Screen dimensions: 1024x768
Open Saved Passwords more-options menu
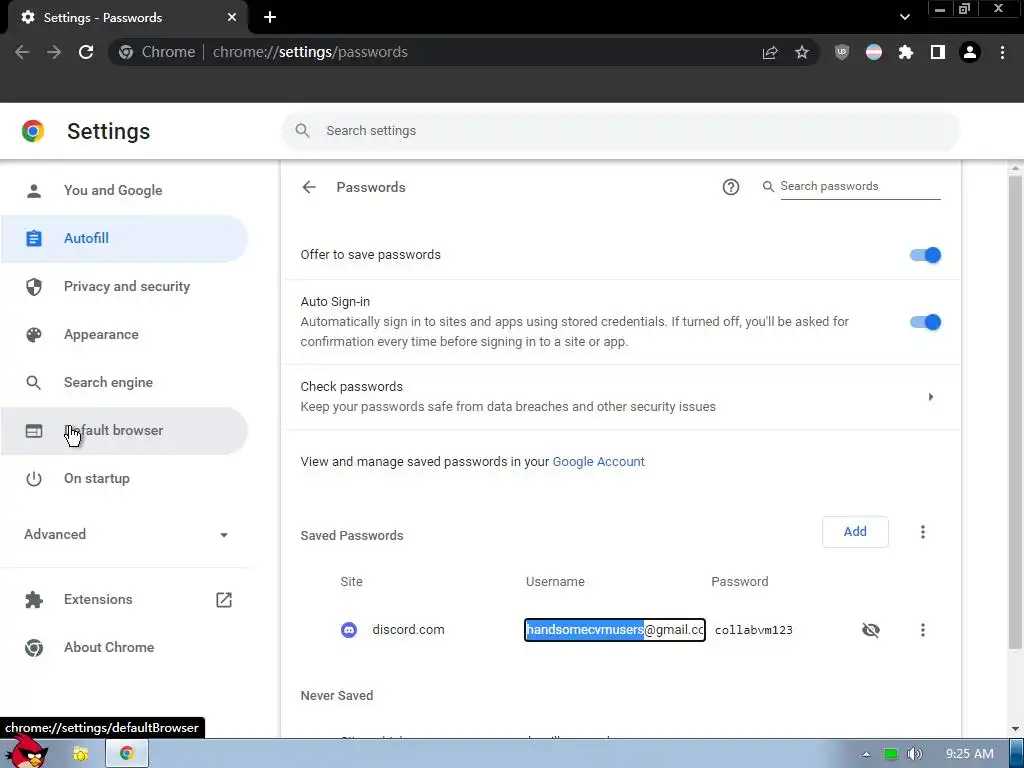(923, 532)
